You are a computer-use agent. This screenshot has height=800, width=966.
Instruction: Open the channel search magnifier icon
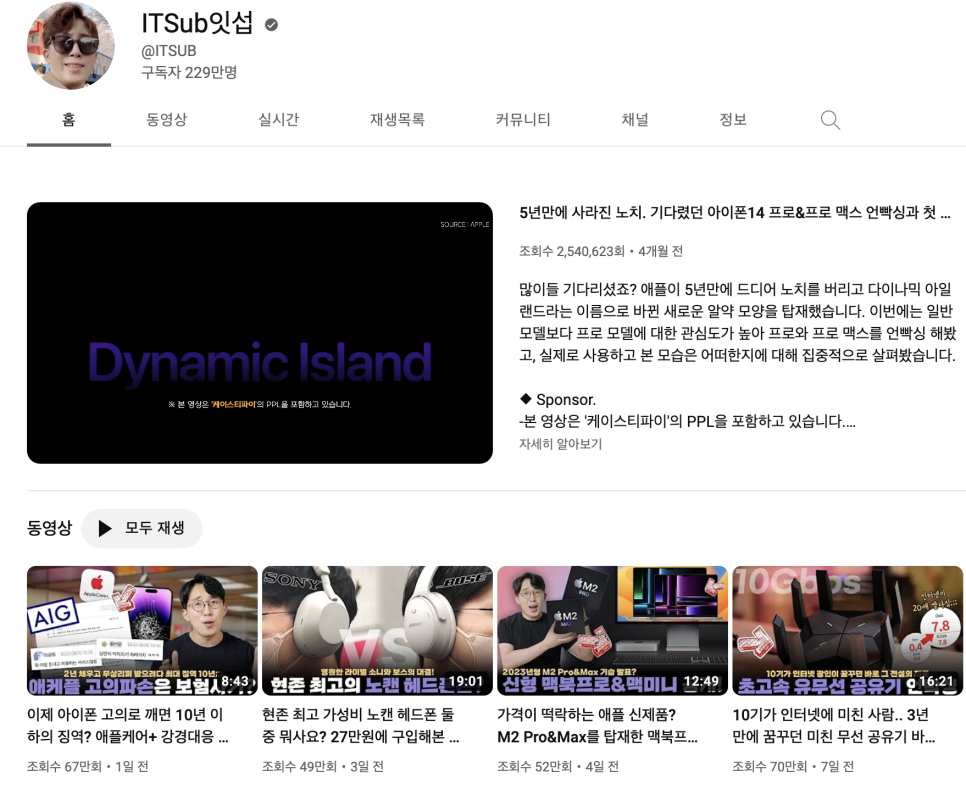pos(830,119)
